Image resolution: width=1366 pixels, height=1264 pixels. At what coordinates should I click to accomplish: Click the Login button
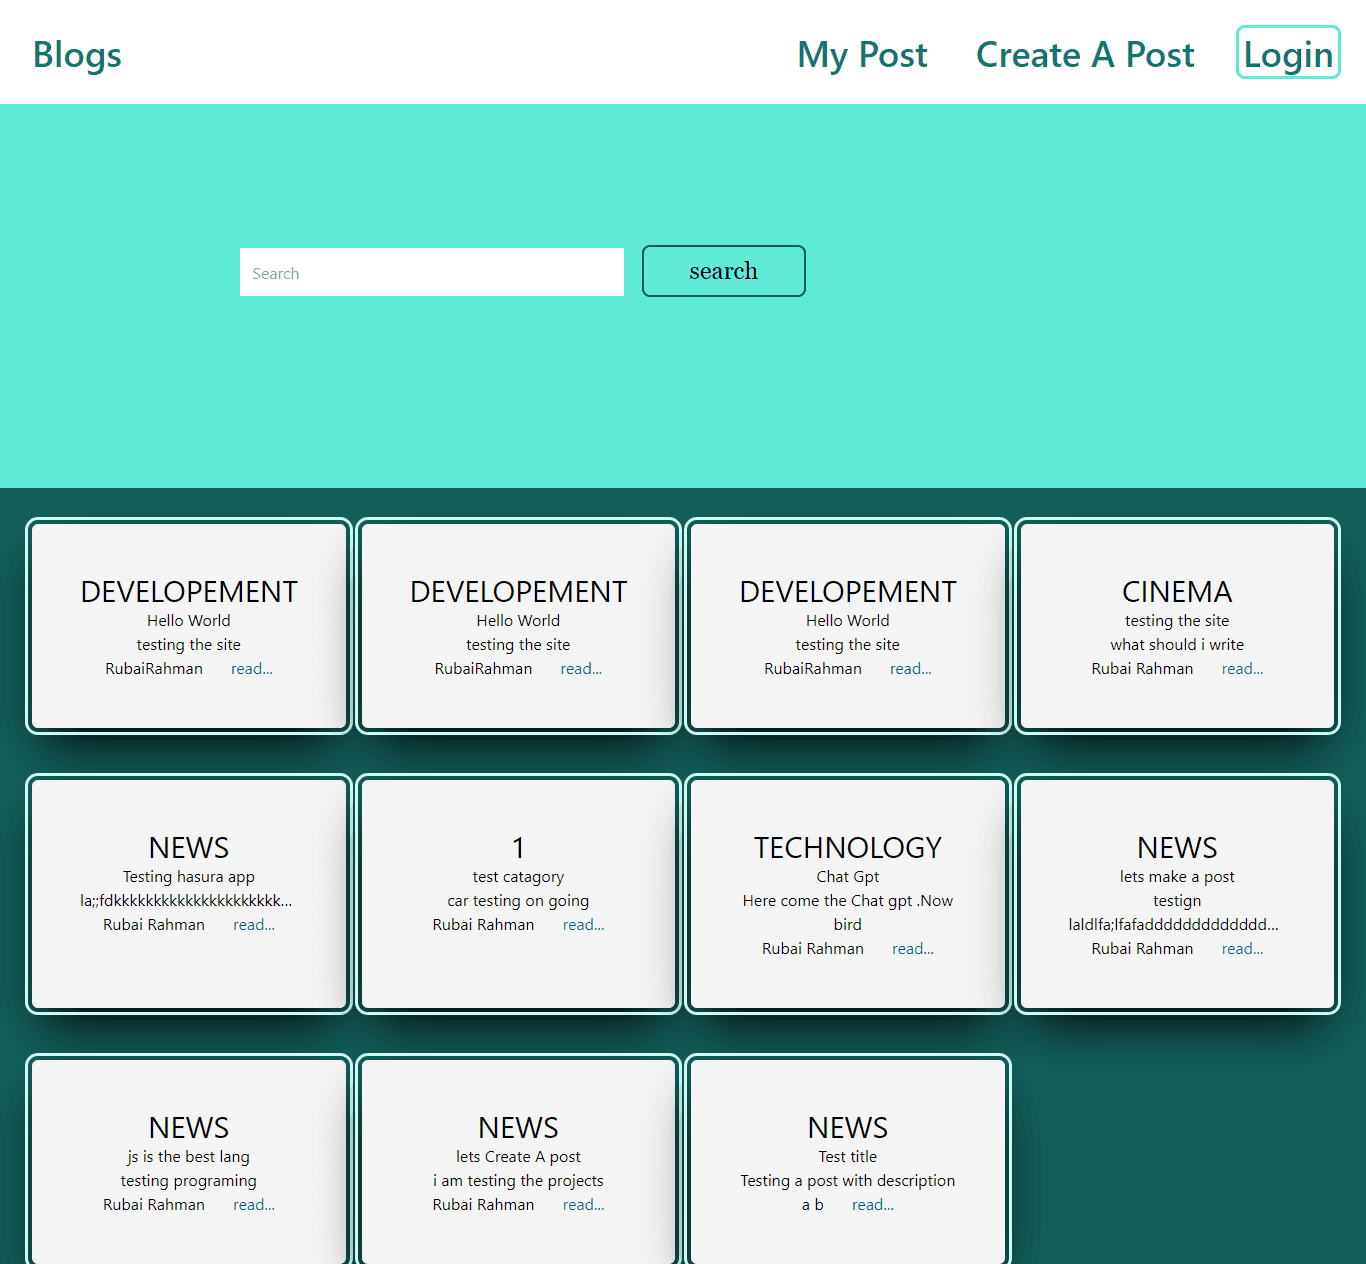tap(1288, 54)
